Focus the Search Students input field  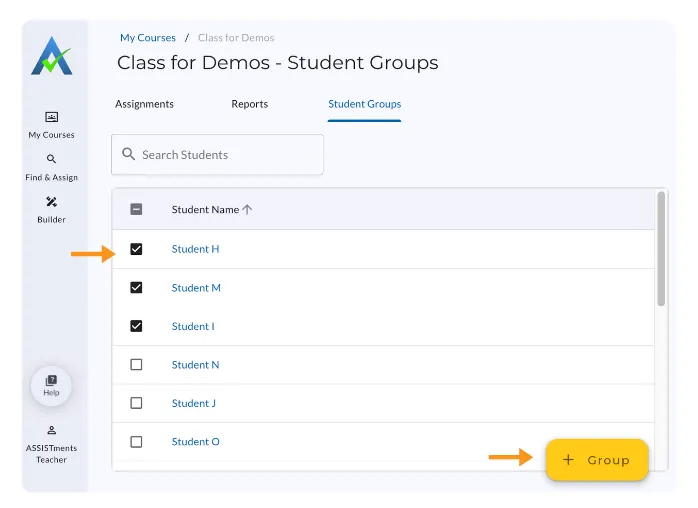[217, 154]
